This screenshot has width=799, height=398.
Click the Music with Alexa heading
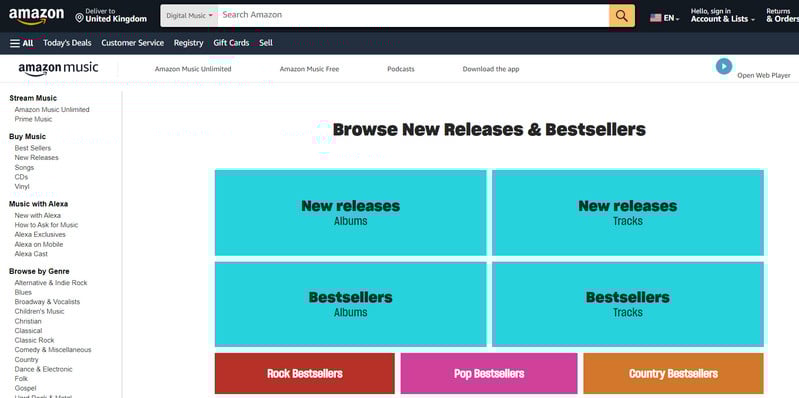tap(39, 204)
